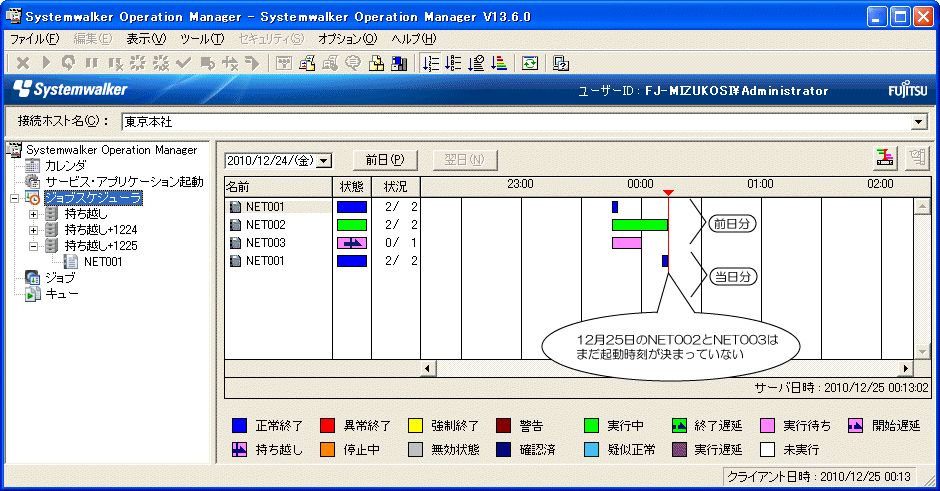Collapse the ジョブスケジューラ tree node
The image size is (940, 491).
(x=14, y=198)
